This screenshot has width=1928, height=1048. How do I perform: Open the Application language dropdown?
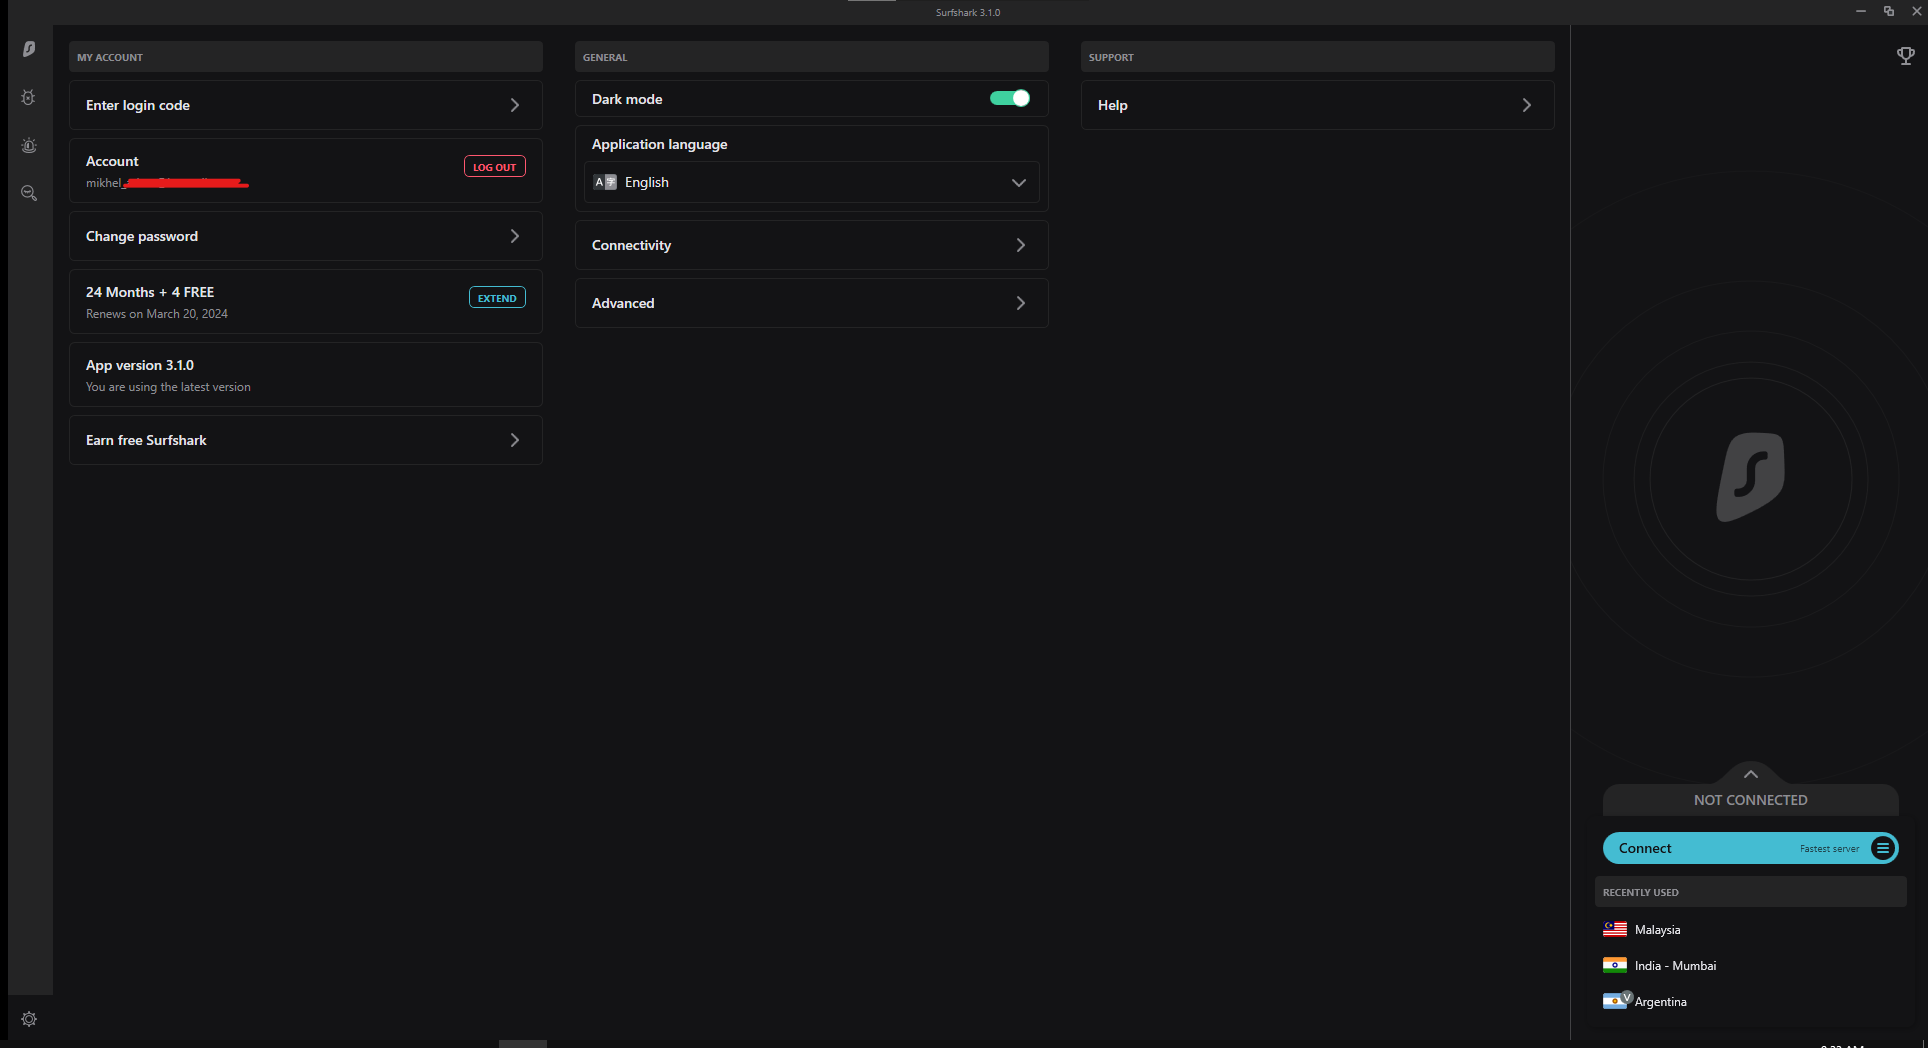pos(811,182)
